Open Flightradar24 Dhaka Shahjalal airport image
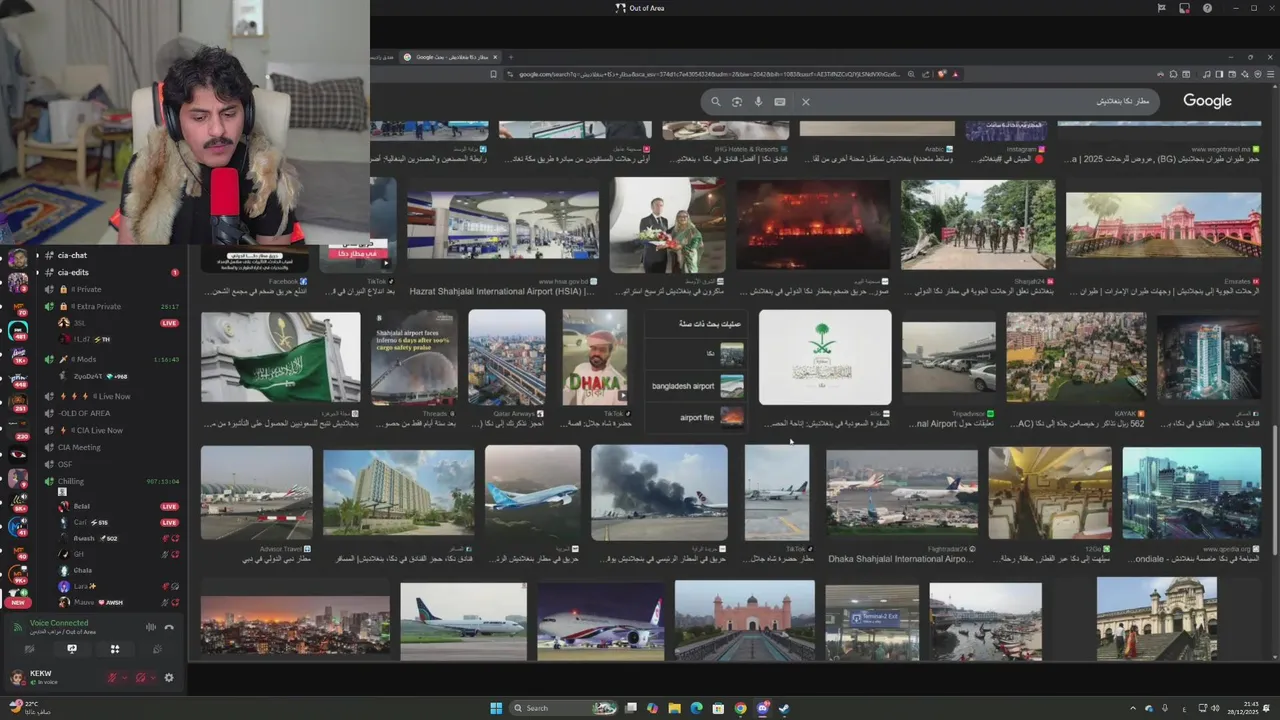 click(x=901, y=493)
